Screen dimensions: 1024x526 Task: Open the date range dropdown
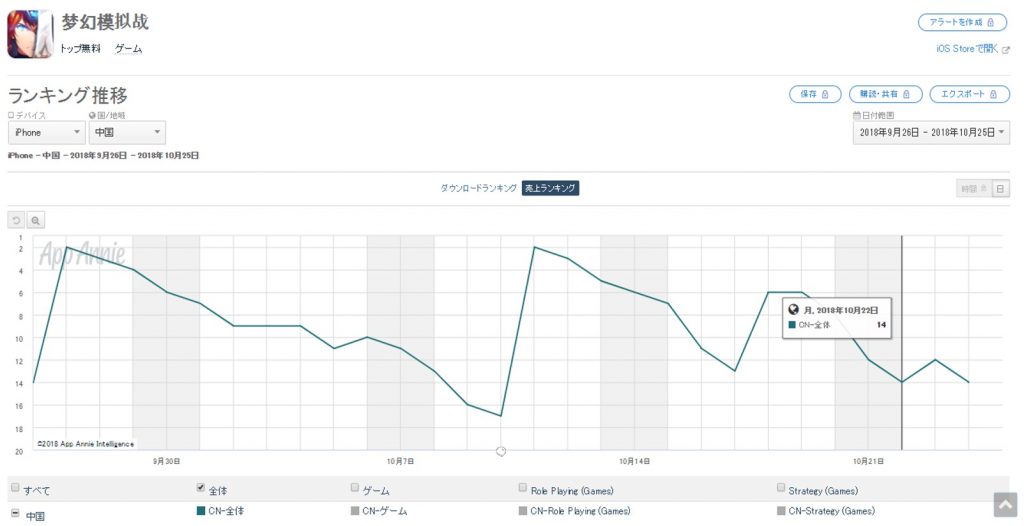931,132
